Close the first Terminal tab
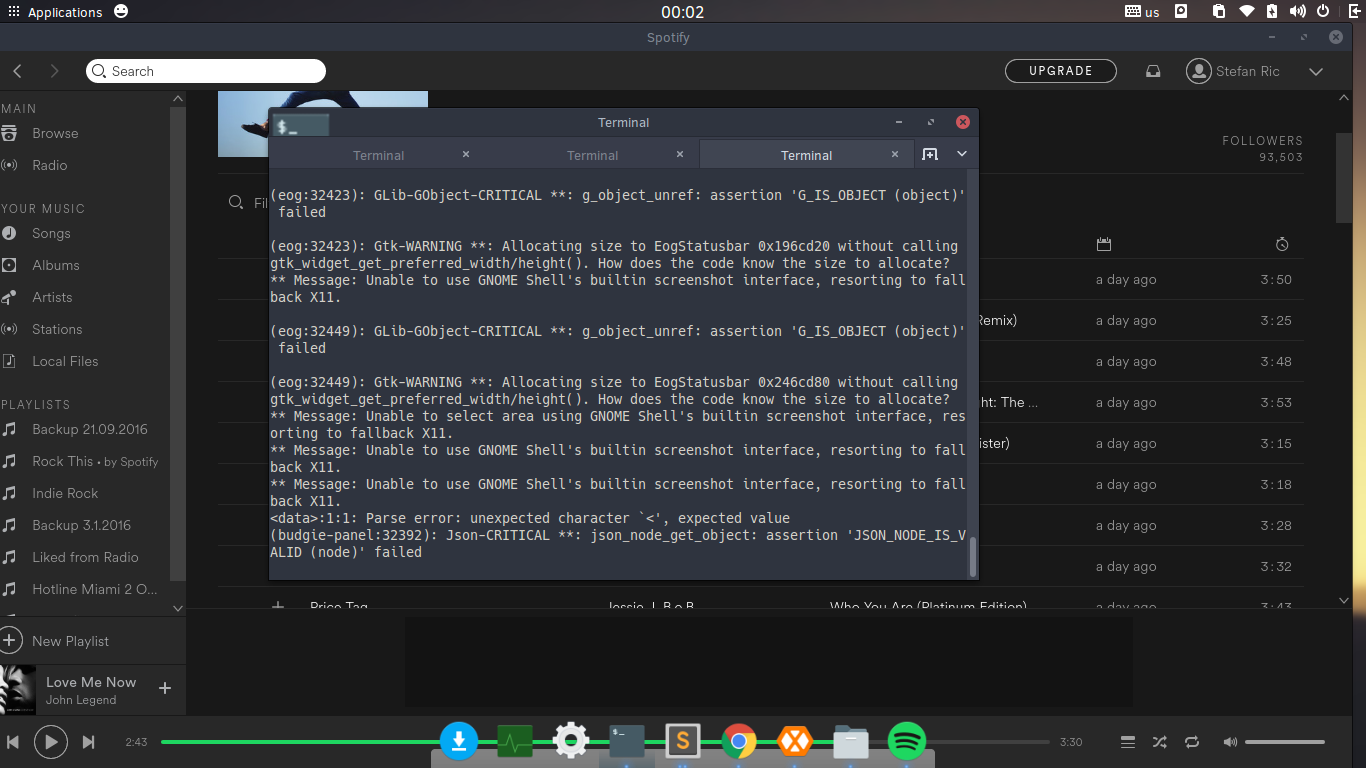The image size is (1366, 768). (466, 154)
